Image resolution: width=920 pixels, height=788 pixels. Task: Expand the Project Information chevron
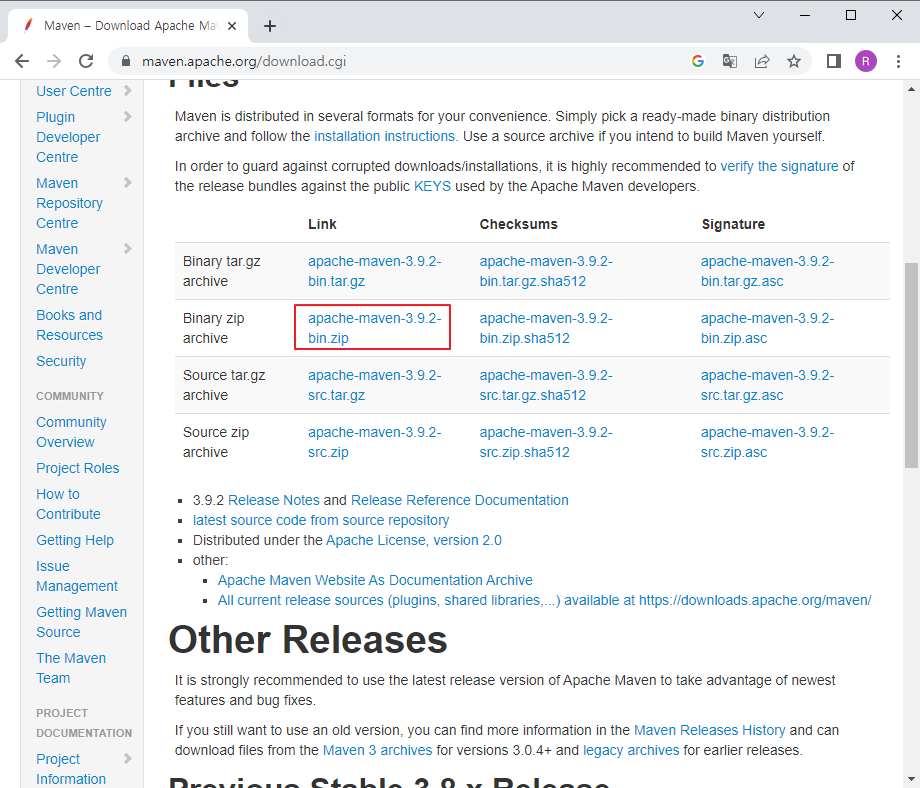pos(128,759)
